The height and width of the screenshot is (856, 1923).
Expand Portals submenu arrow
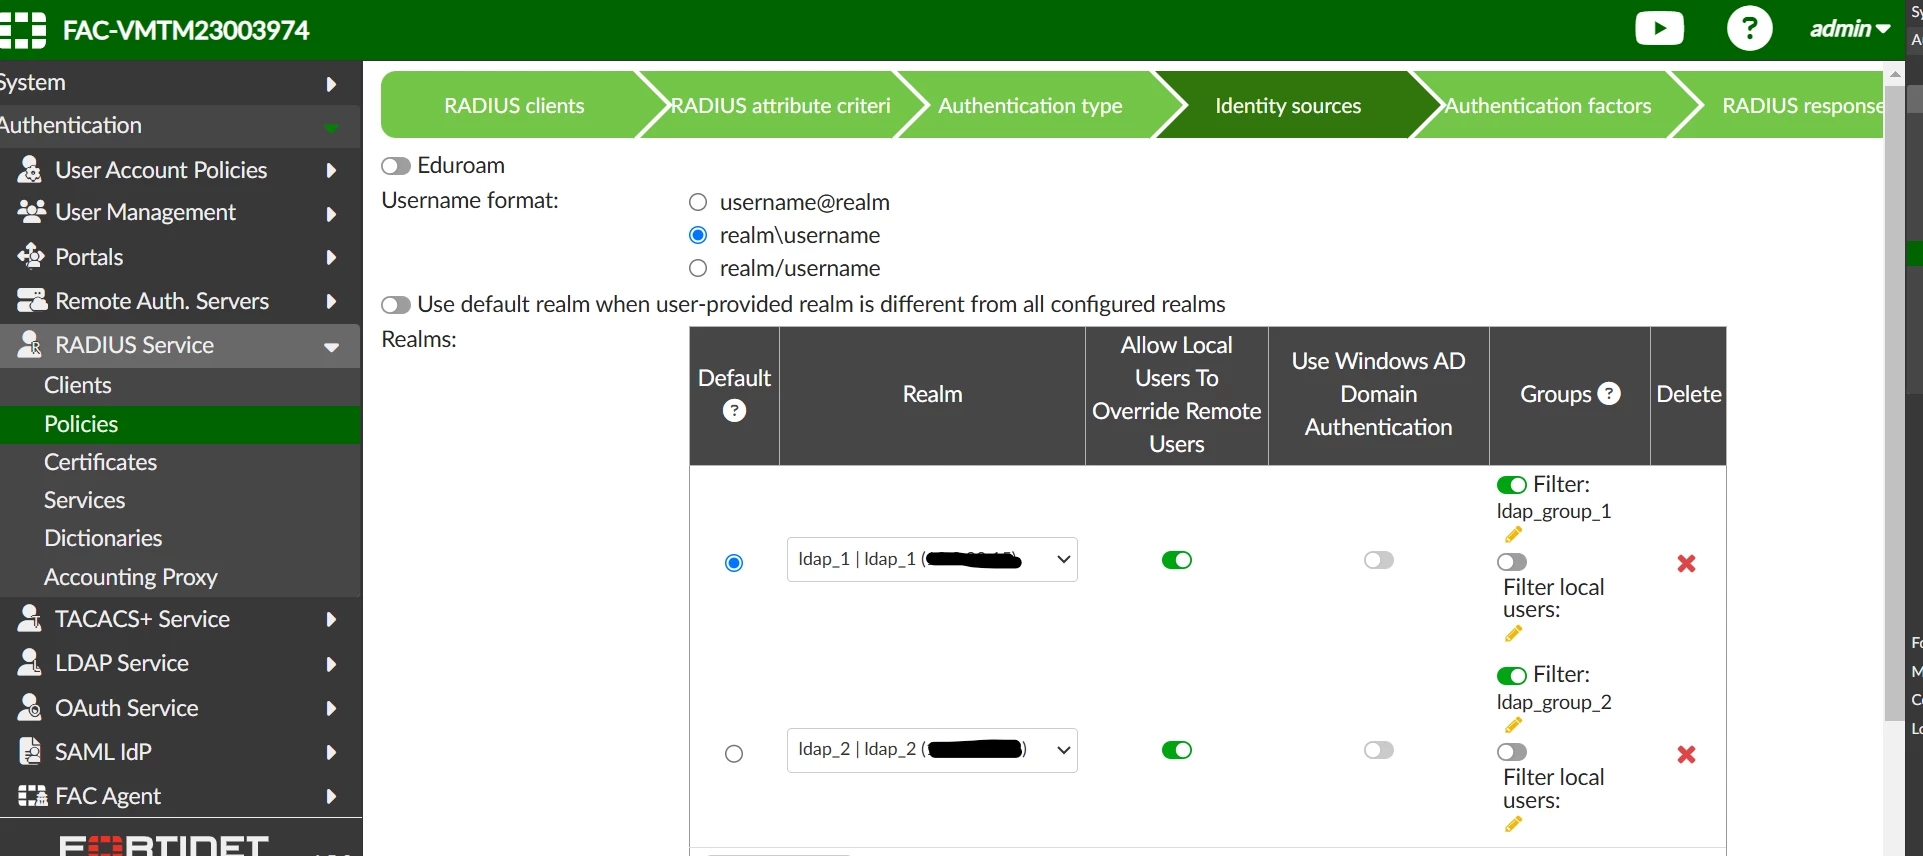[331, 258]
